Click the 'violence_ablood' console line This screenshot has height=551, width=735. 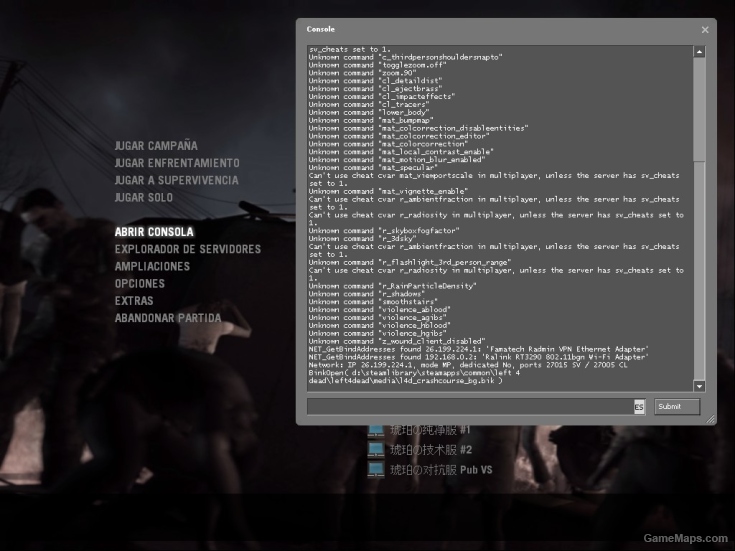point(380,310)
